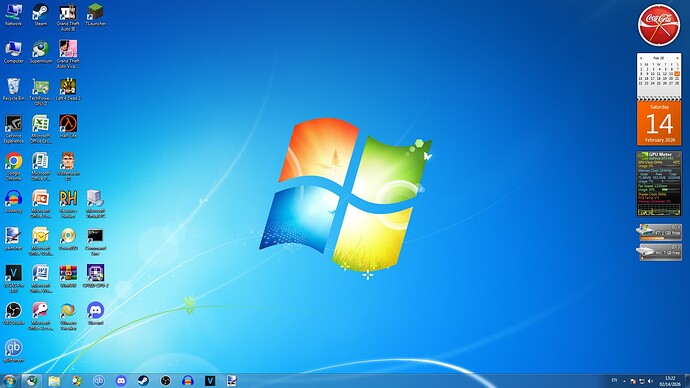Select the Microsoft Virtual PC shortcut
The width and height of the screenshot is (690, 388).
point(95,204)
